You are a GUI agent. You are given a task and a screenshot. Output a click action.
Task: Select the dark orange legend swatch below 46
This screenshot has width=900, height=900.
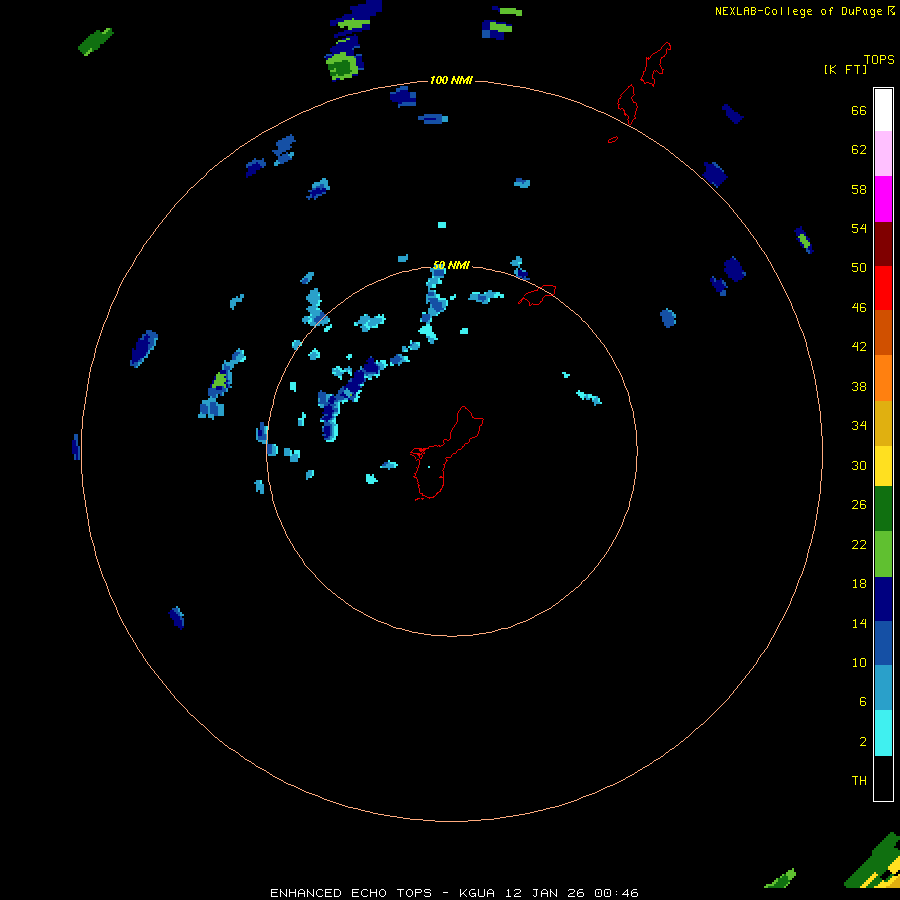coord(883,332)
